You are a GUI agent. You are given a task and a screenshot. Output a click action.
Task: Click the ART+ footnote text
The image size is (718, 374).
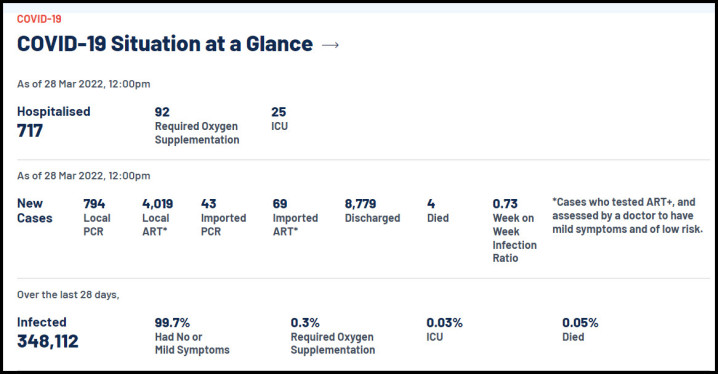627,216
